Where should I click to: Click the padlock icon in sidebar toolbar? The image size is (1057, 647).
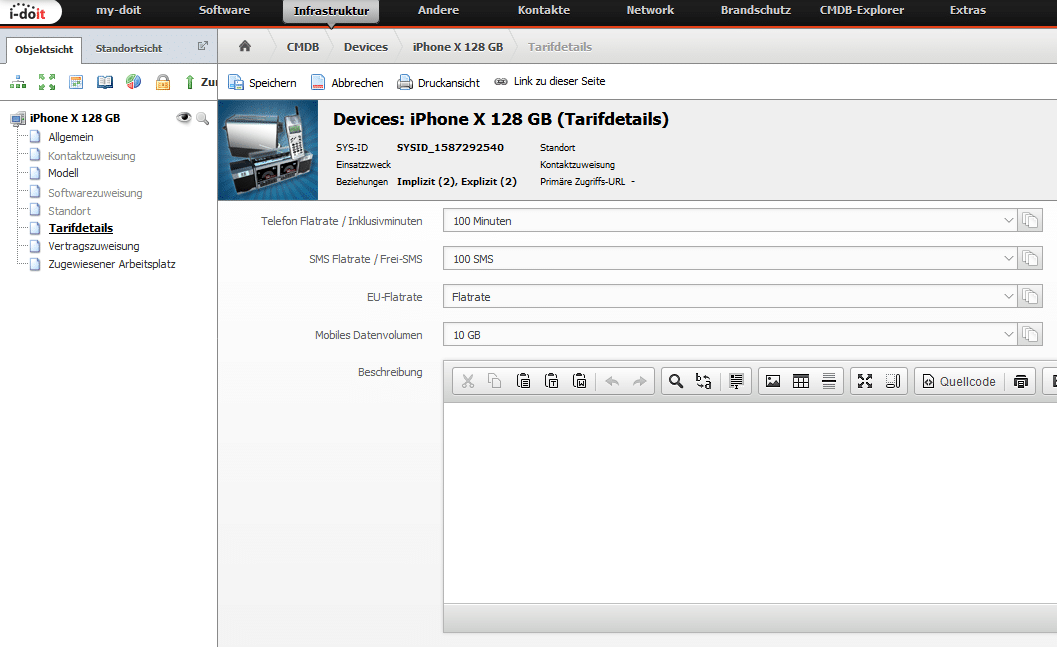click(163, 82)
